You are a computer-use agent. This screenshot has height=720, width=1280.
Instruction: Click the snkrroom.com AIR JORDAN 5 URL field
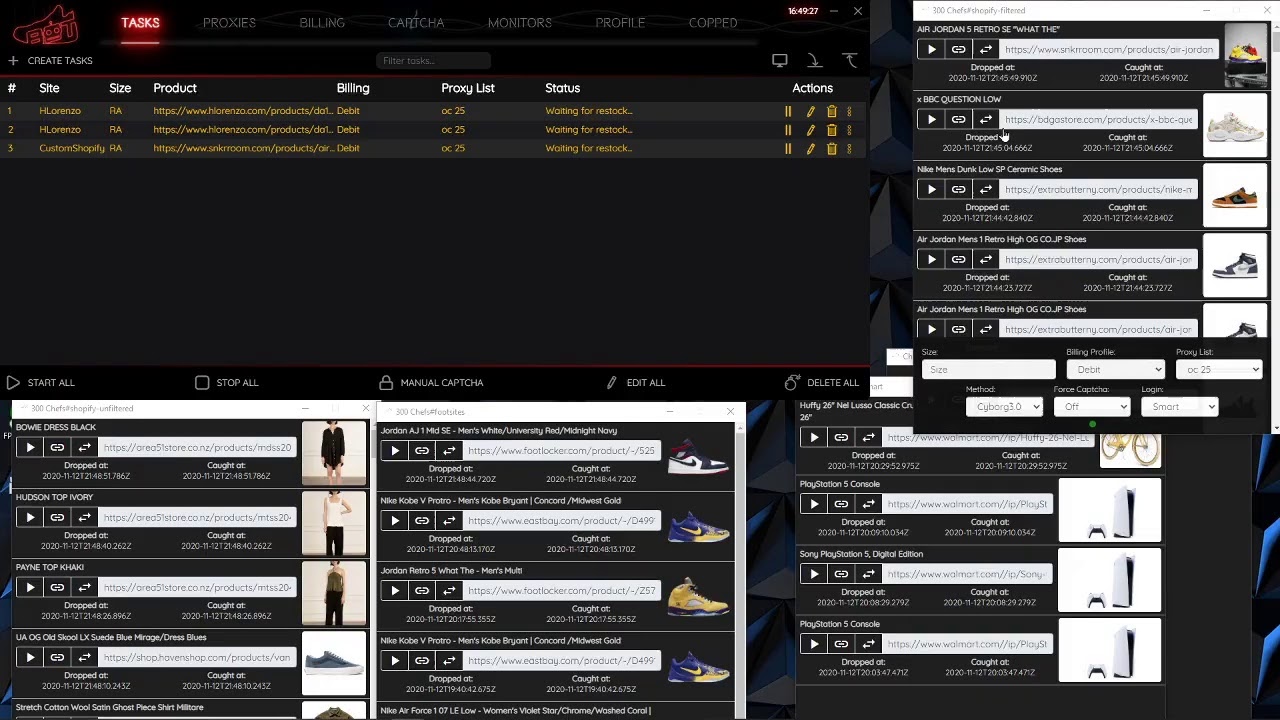[x=1109, y=49]
